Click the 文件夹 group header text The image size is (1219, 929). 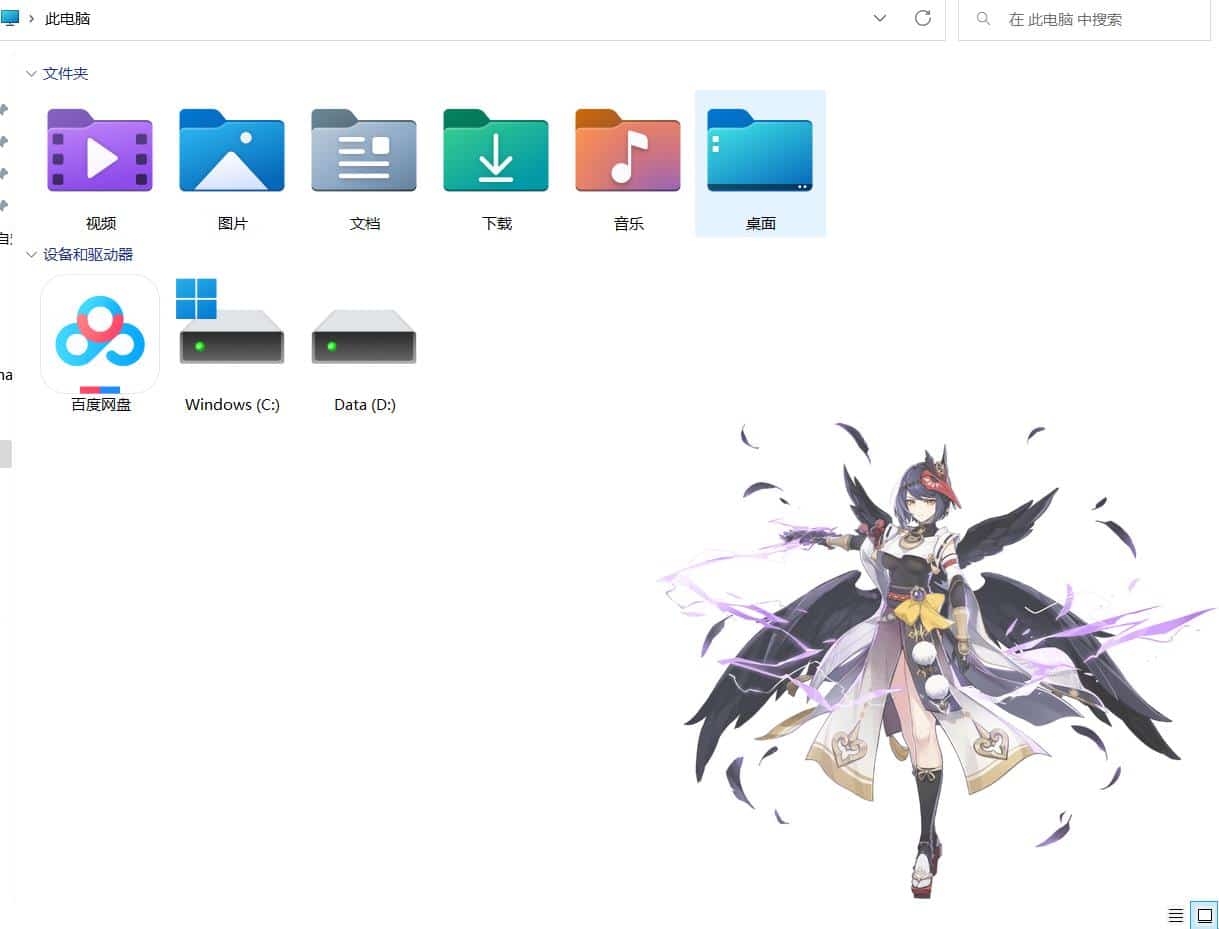66,73
